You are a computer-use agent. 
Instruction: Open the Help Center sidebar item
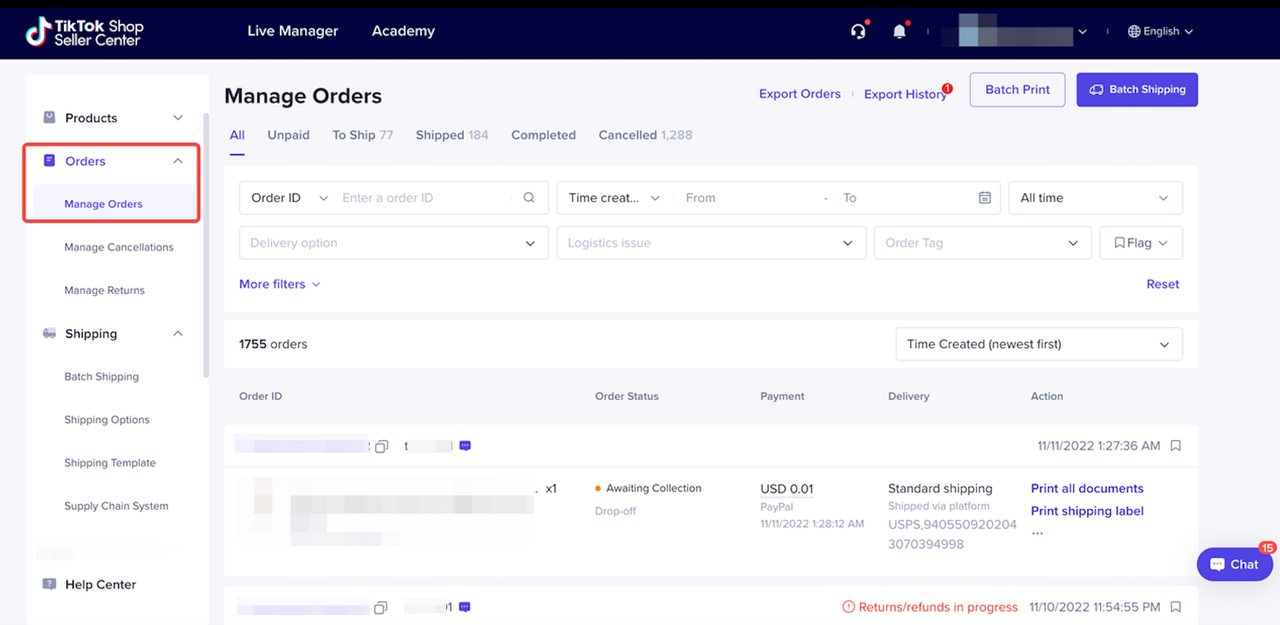[x=100, y=584]
